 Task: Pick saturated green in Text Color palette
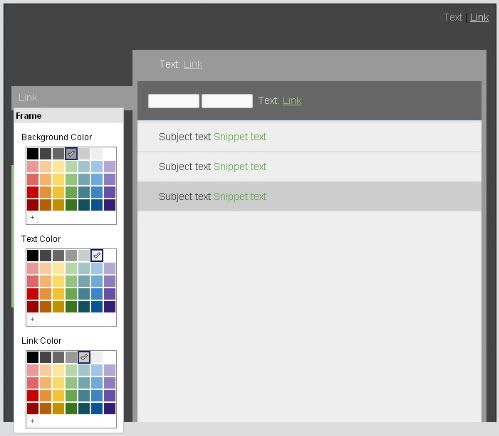coord(71,294)
